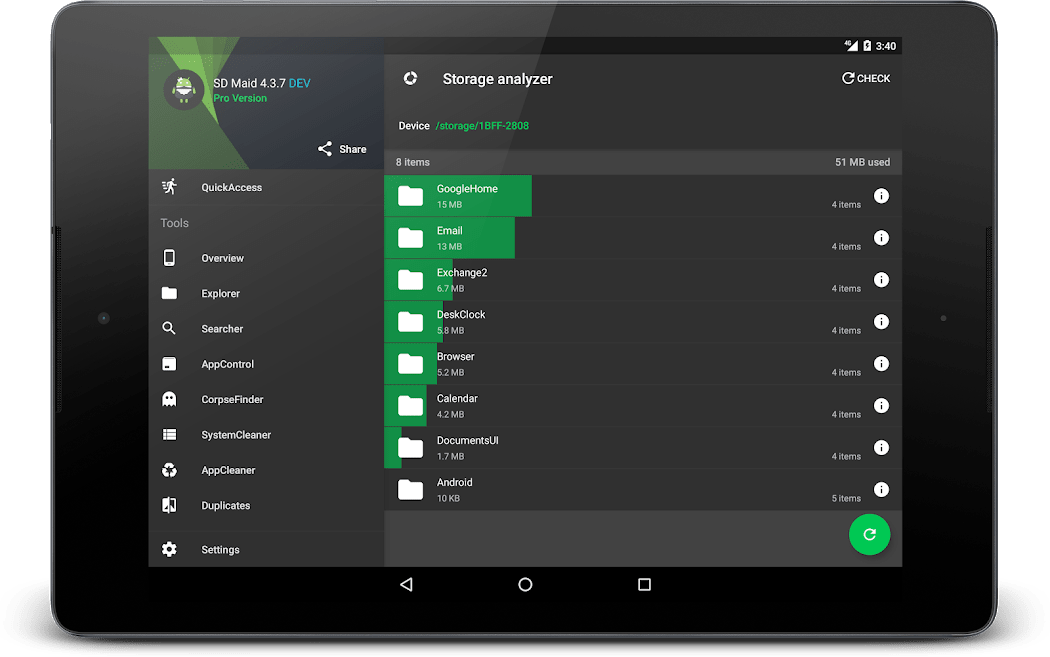Open the CorpseFinder tool with the ghost icon
This screenshot has width=1050, height=657.
(171, 399)
